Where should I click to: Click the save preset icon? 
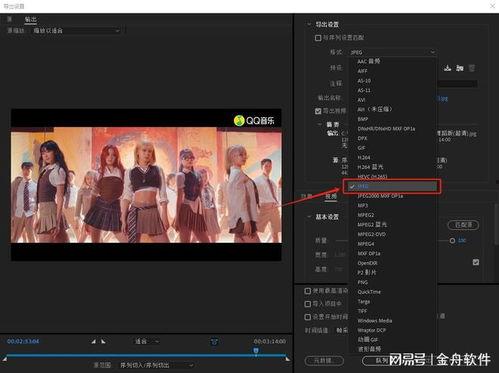pyautogui.click(x=447, y=68)
